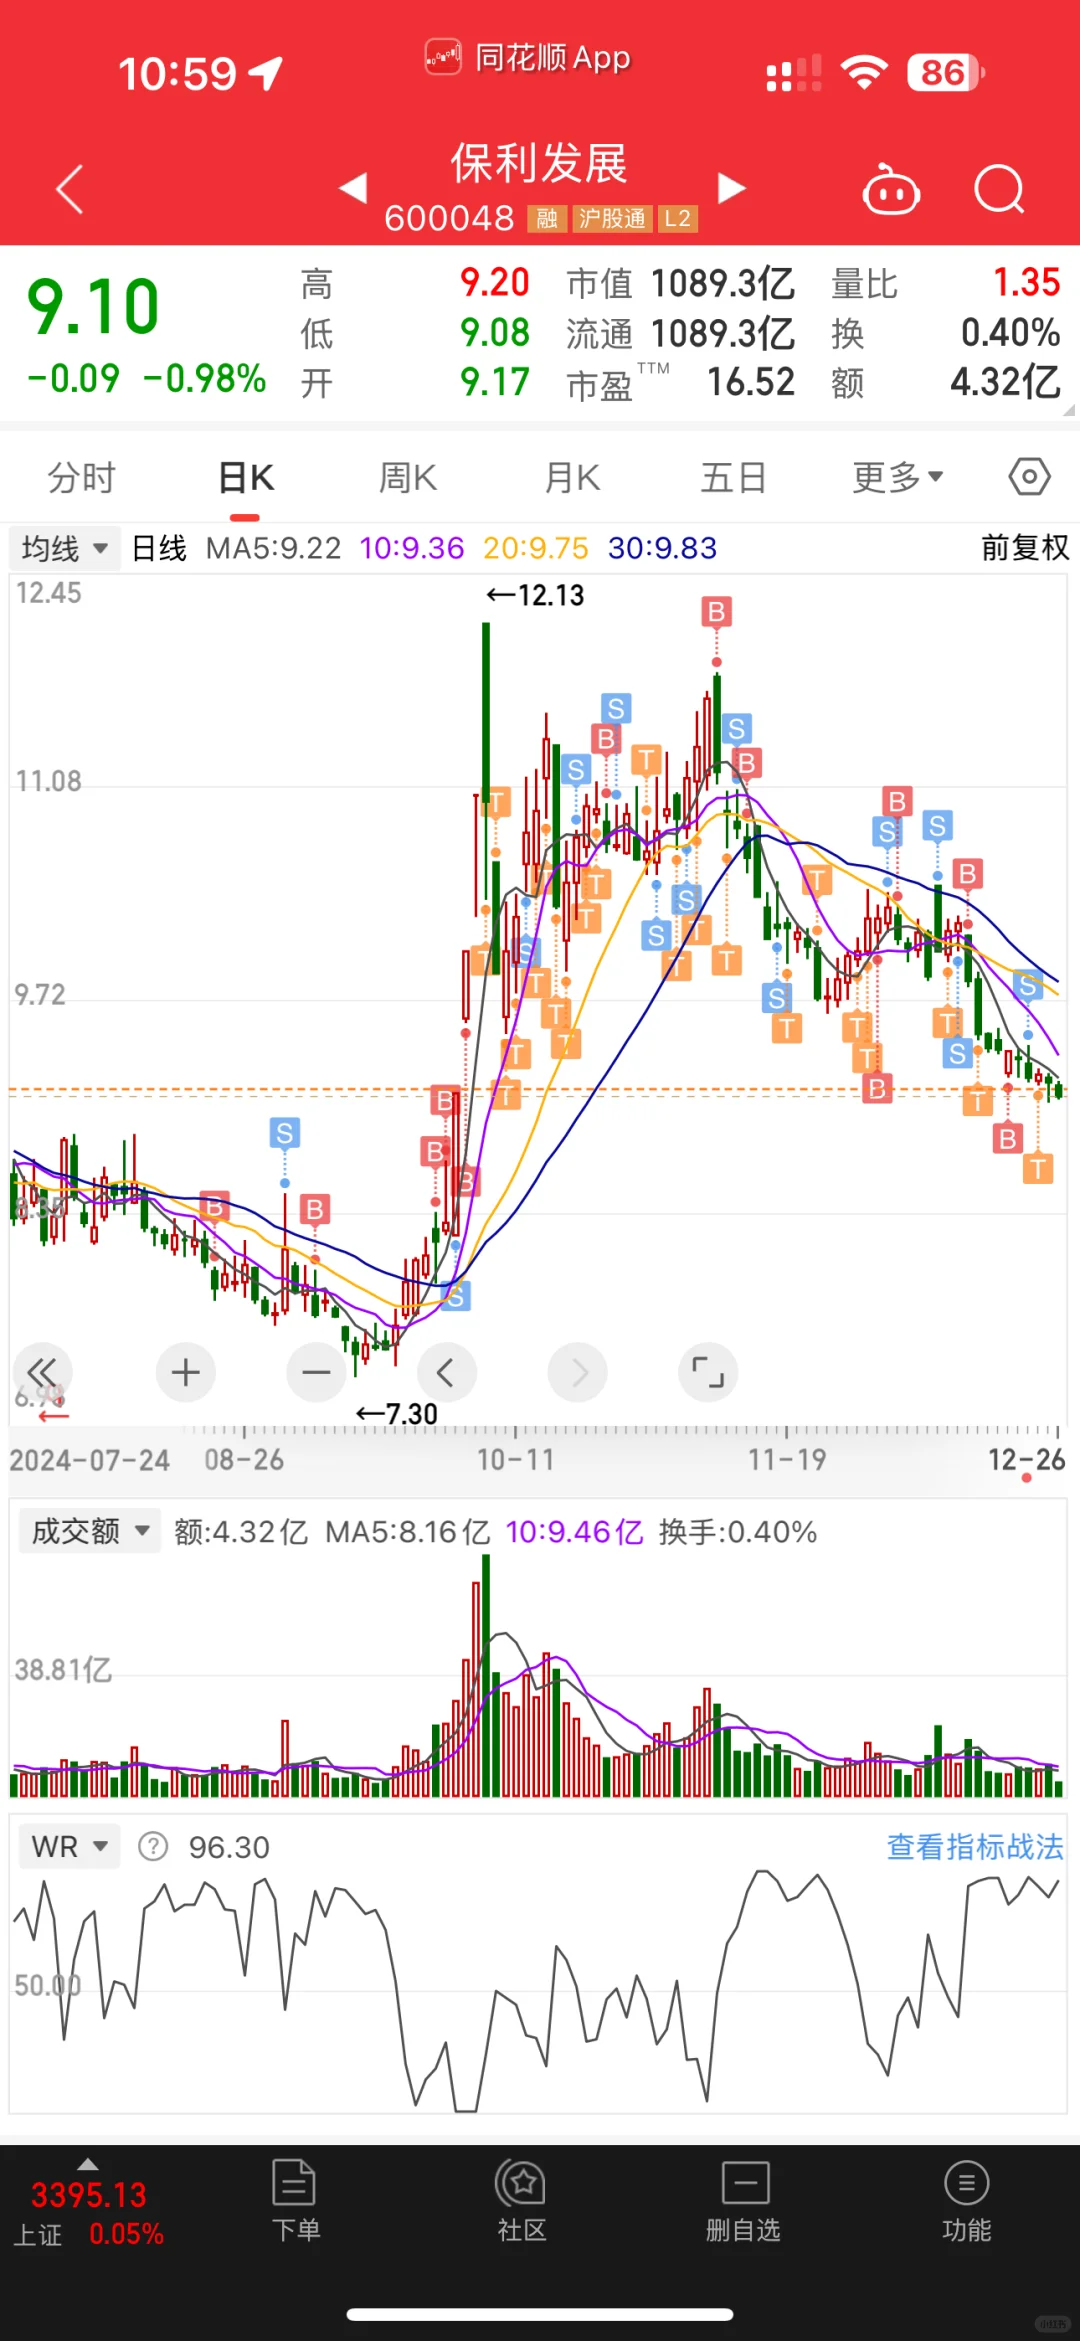
Task: Open the 功能 functions menu icon
Action: tap(966, 2202)
